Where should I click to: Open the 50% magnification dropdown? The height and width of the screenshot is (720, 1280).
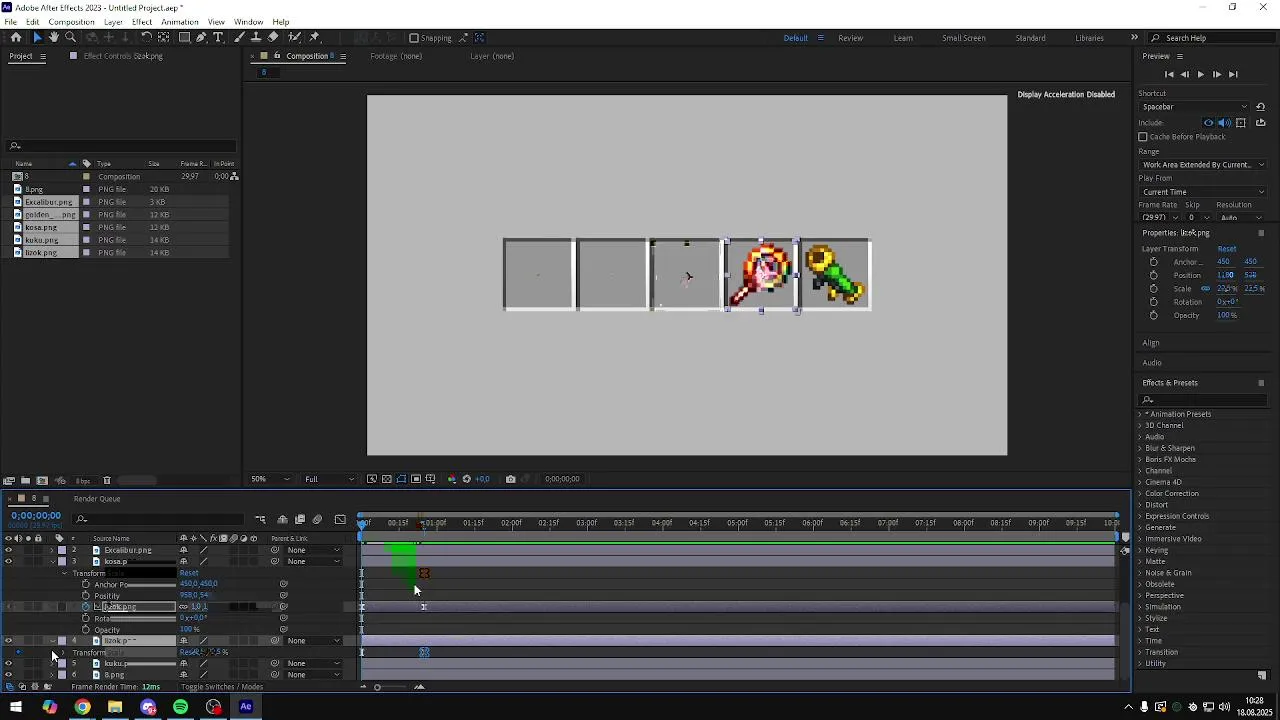point(272,479)
